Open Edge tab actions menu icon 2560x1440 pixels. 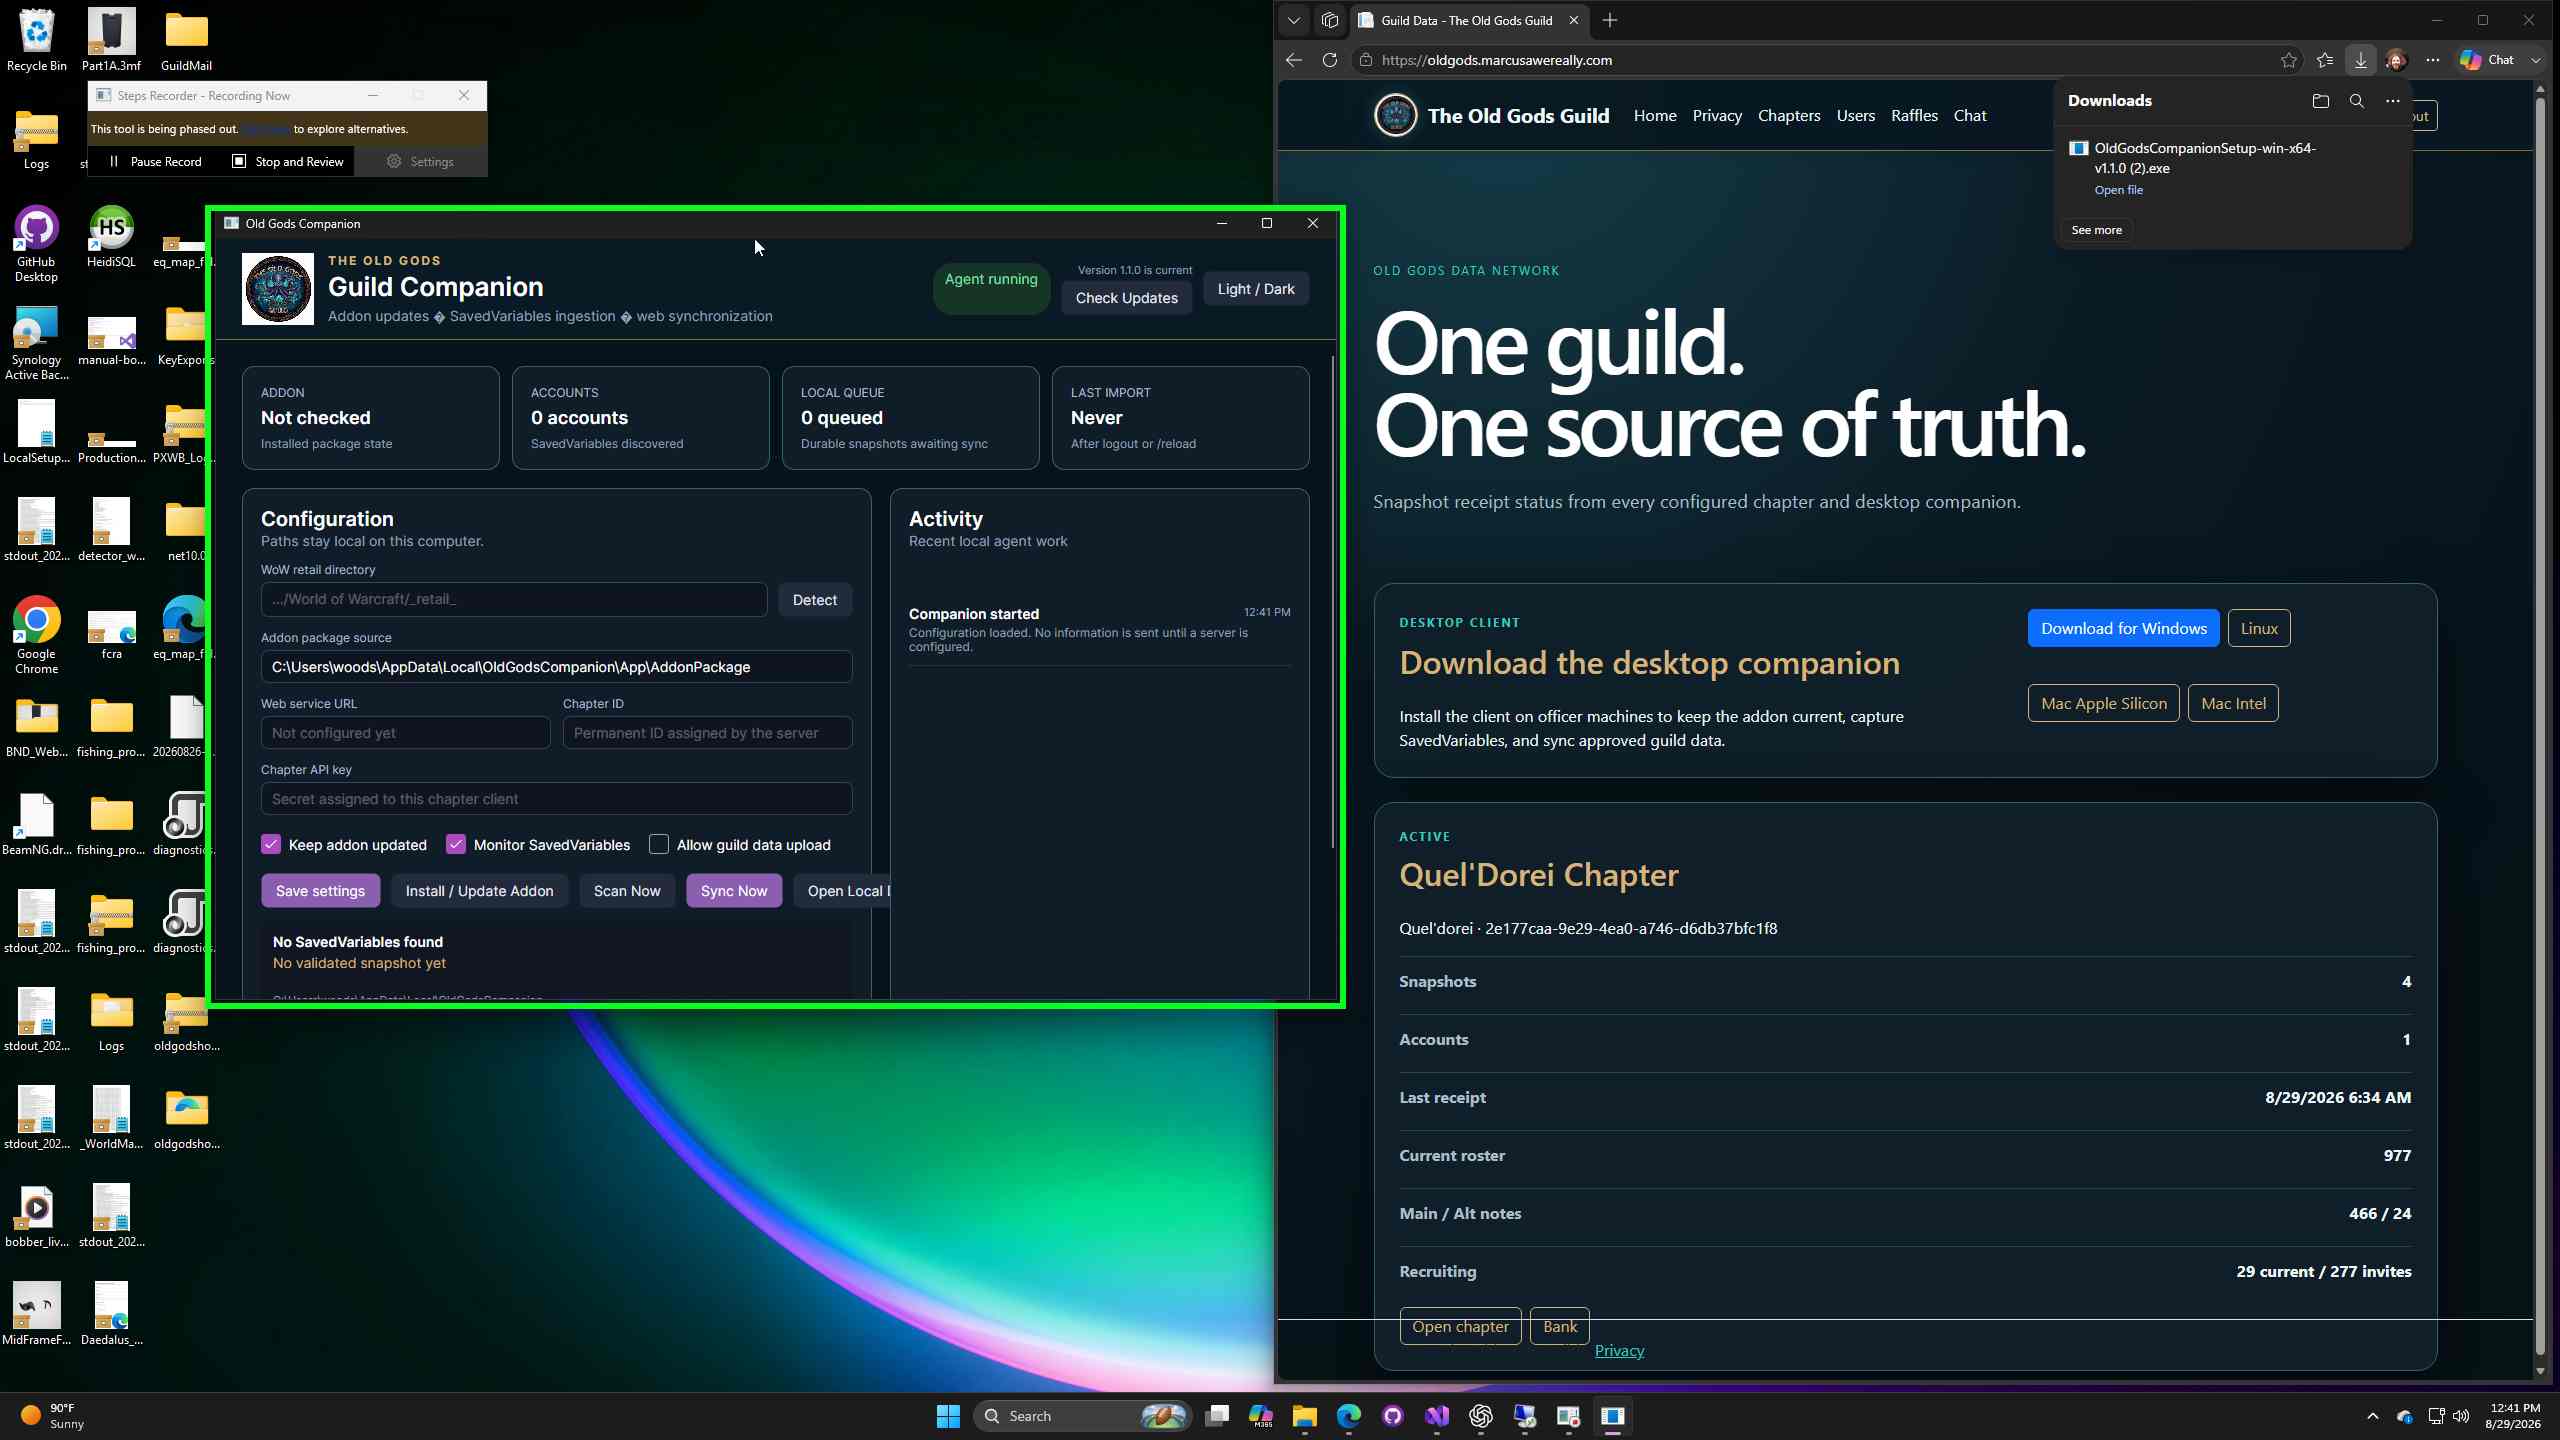click(1330, 20)
